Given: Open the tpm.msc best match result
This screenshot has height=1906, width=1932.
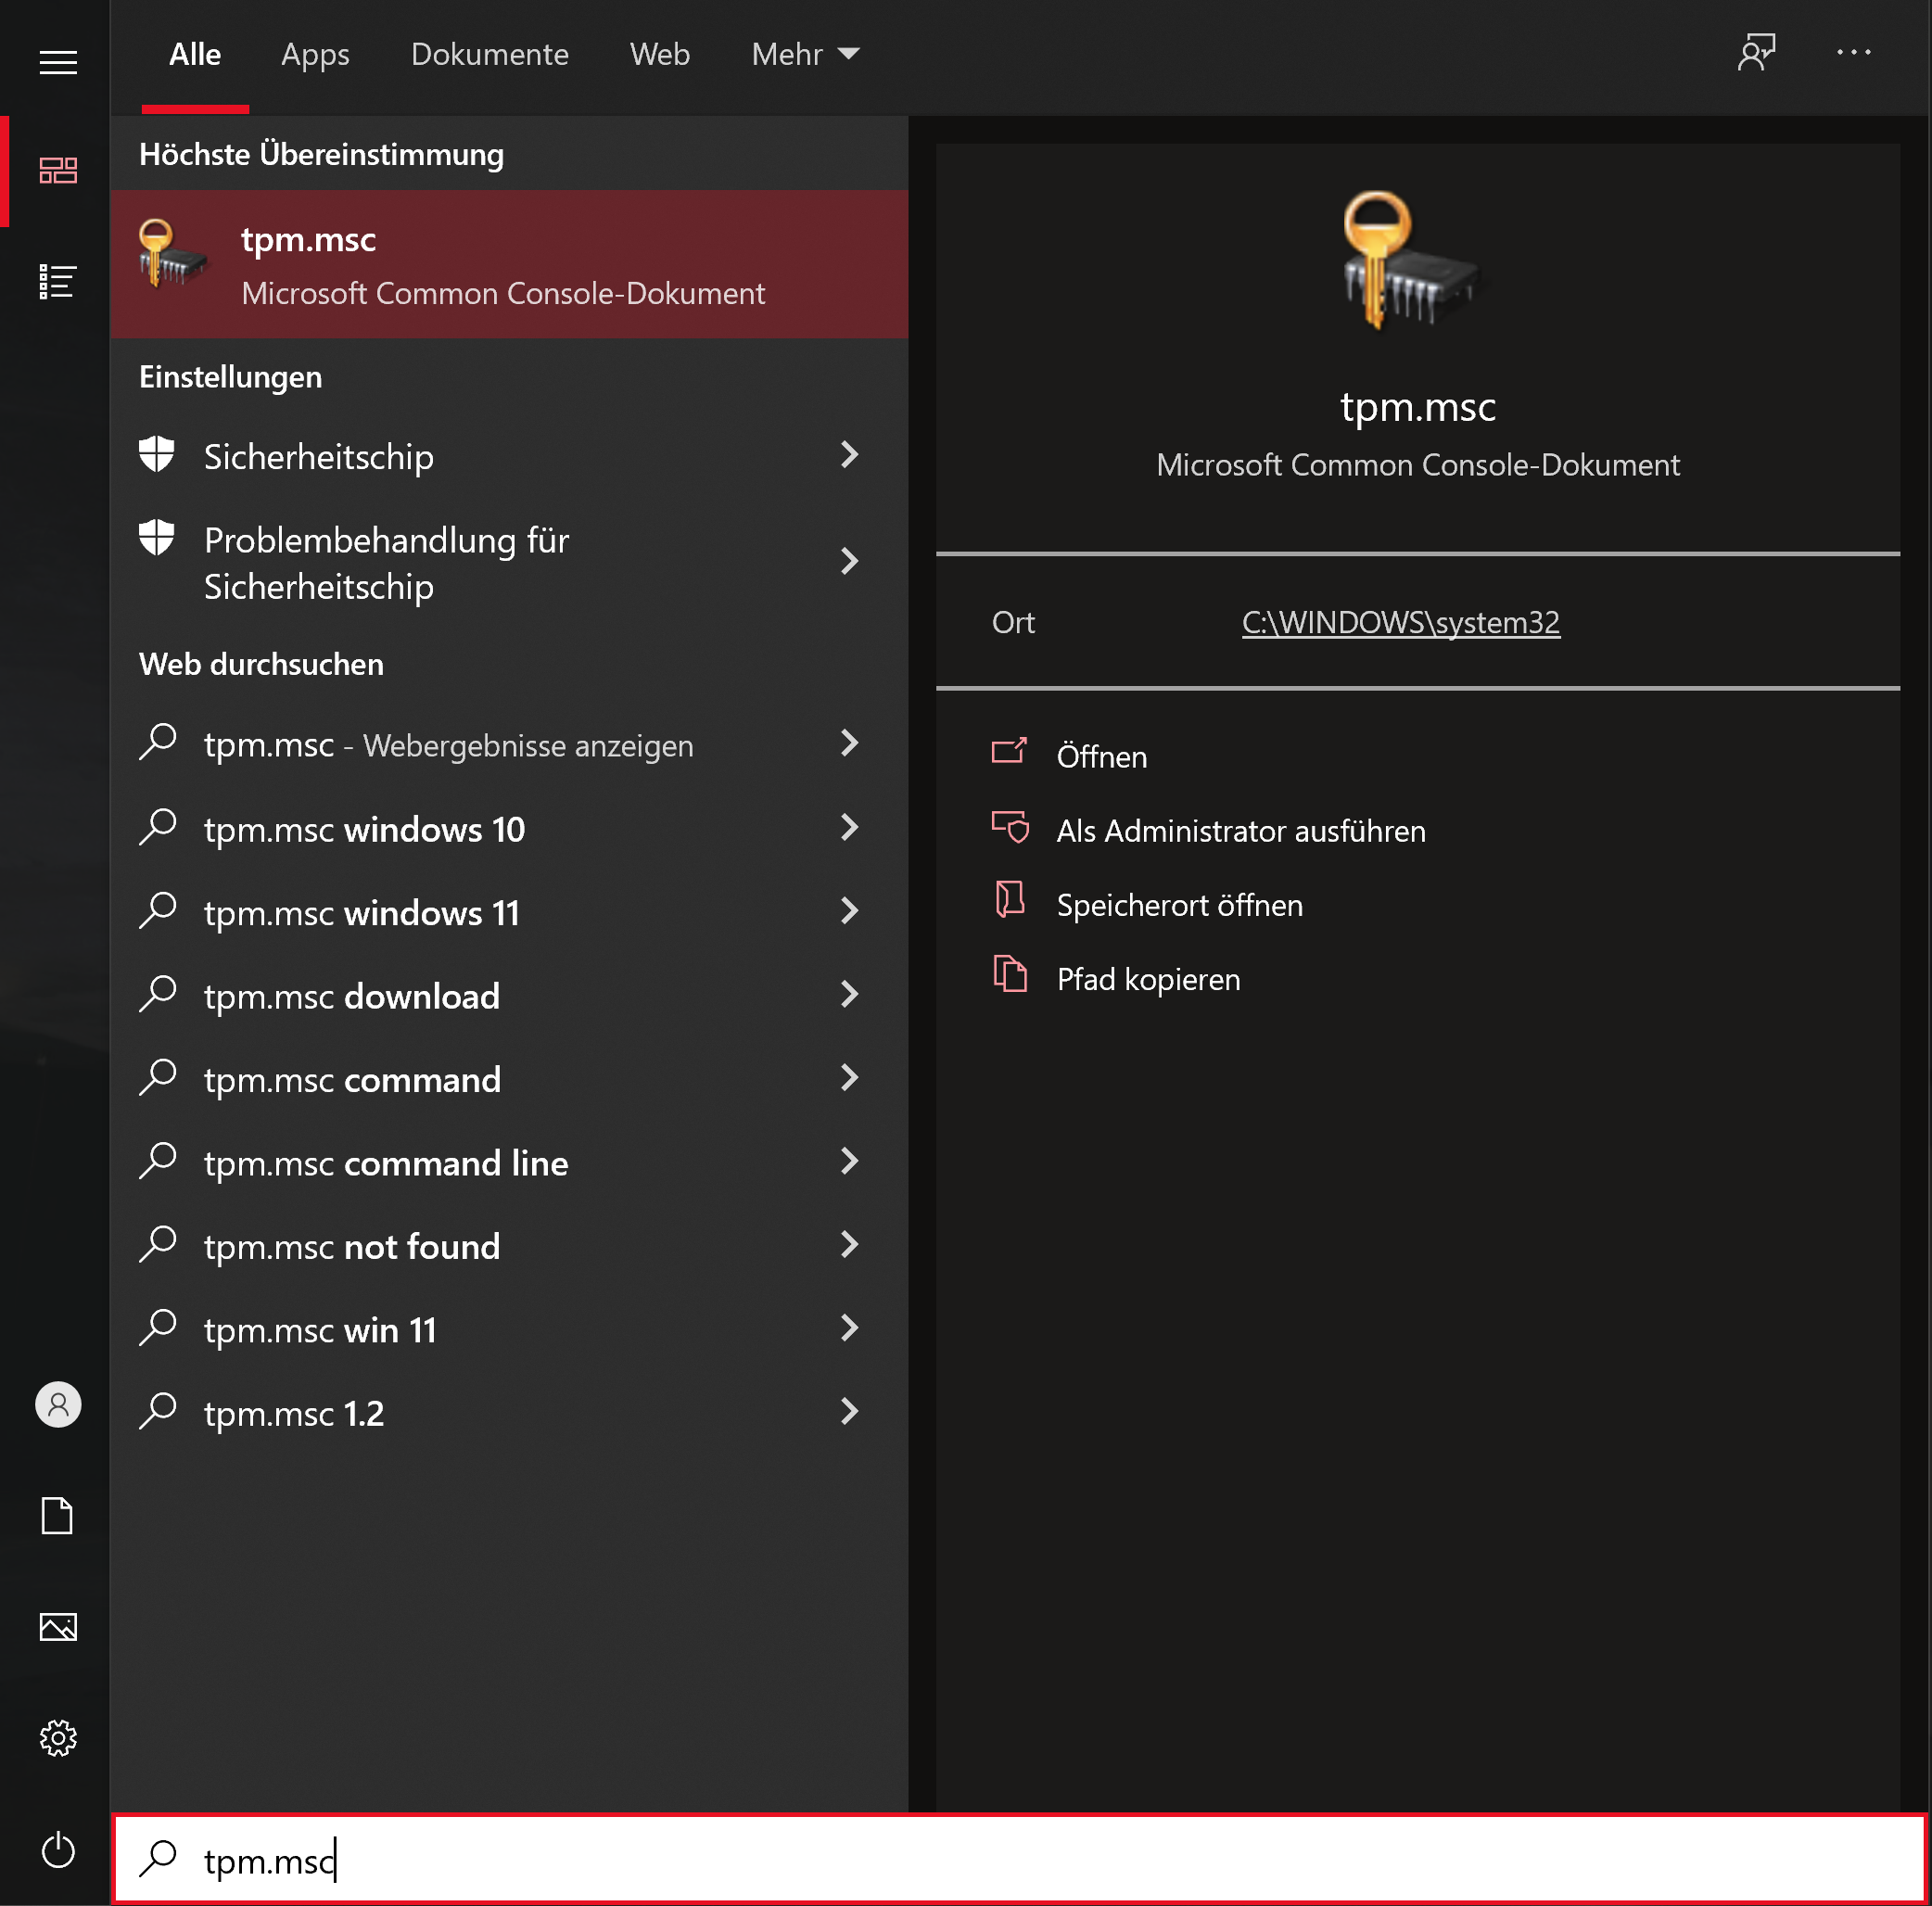Looking at the screenshot, I should pyautogui.click(x=508, y=265).
